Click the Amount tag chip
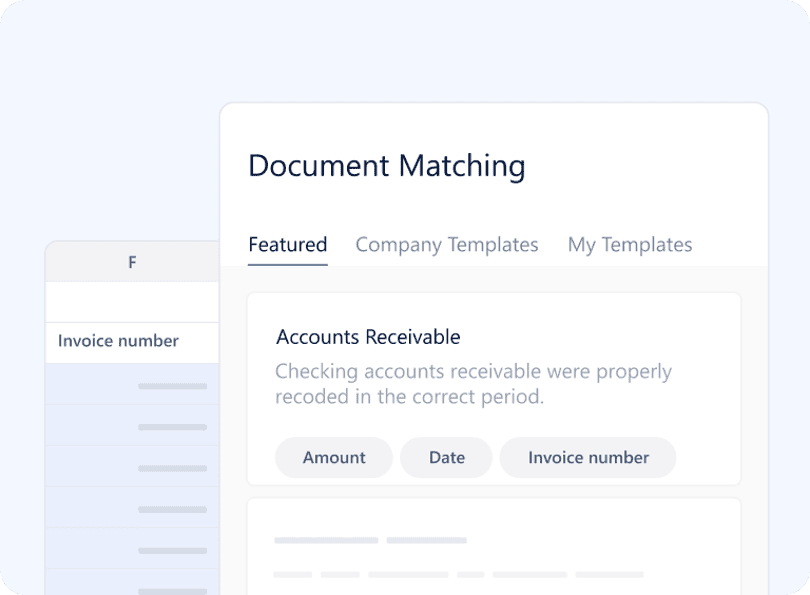This screenshot has width=810, height=595. (334, 458)
